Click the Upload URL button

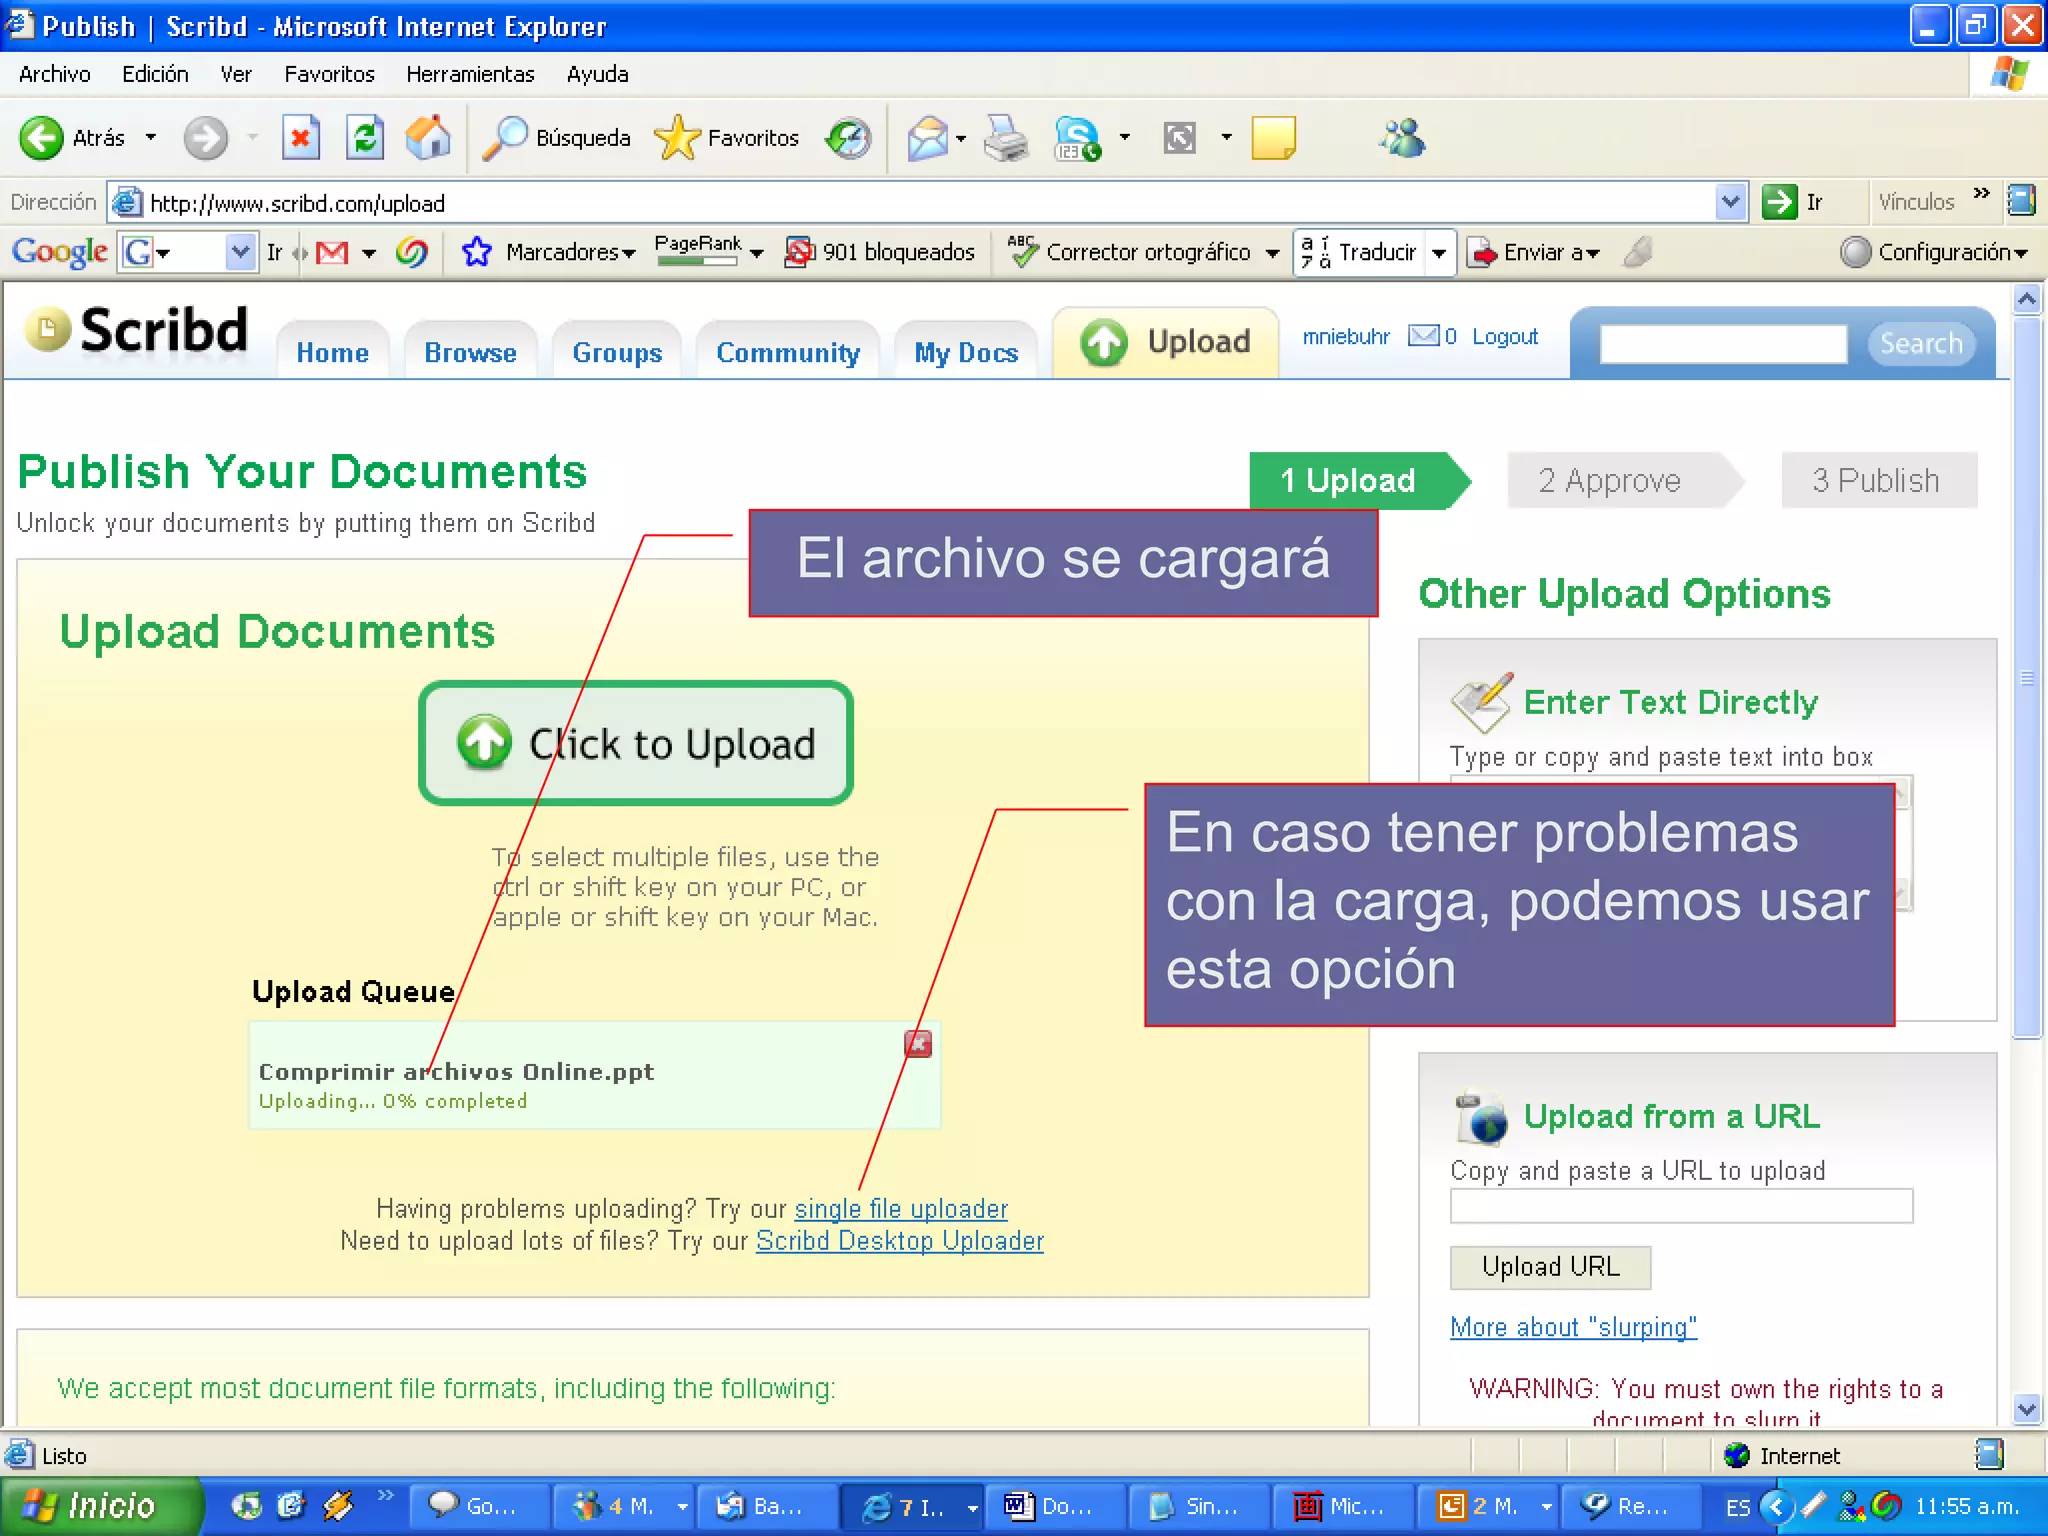coord(1550,1267)
